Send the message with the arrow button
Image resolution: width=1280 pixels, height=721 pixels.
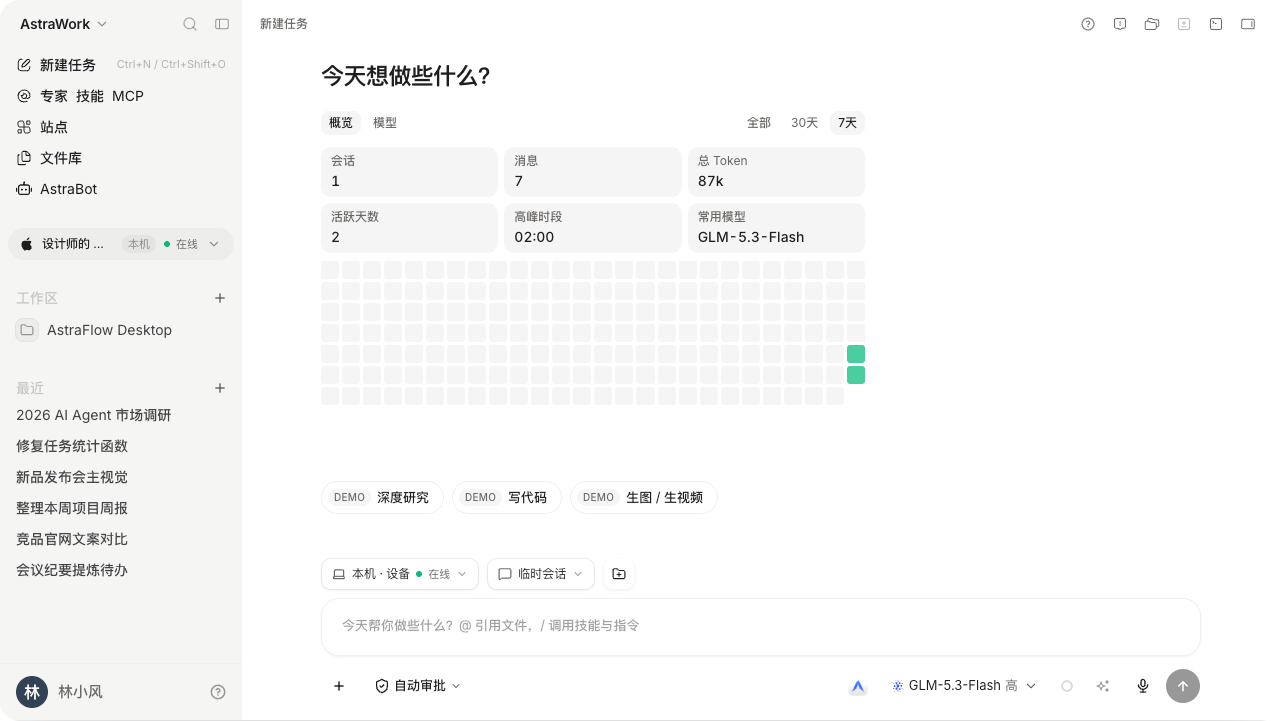(1183, 686)
